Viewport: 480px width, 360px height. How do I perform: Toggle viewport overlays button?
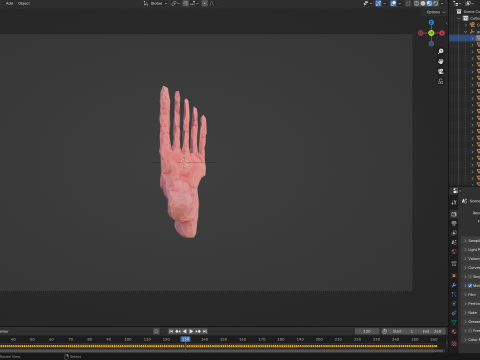click(393, 3)
